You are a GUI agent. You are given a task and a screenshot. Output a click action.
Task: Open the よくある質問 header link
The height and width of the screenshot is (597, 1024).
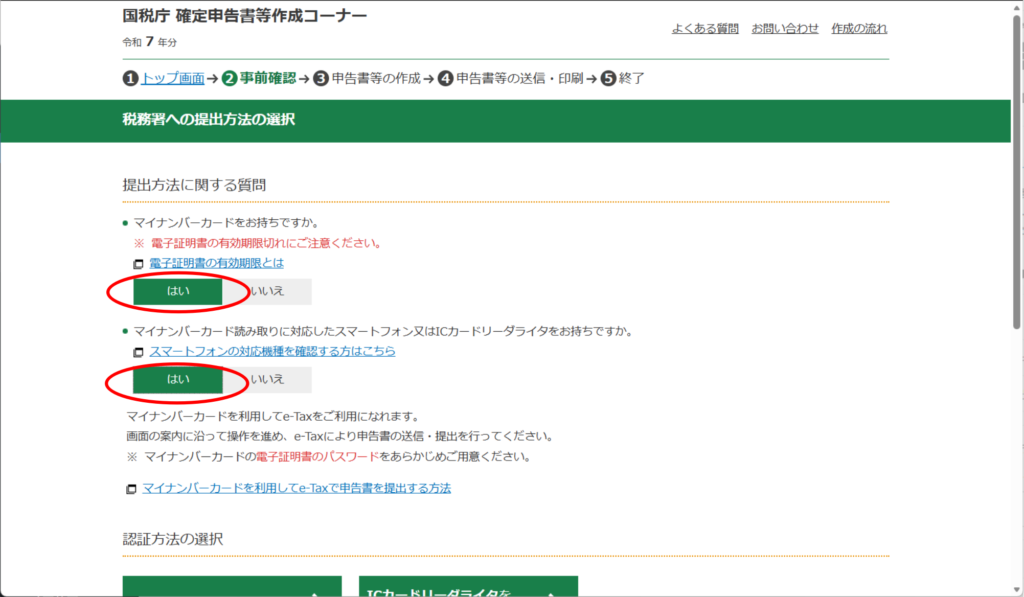pyautogui.click(x=705, y=28)
